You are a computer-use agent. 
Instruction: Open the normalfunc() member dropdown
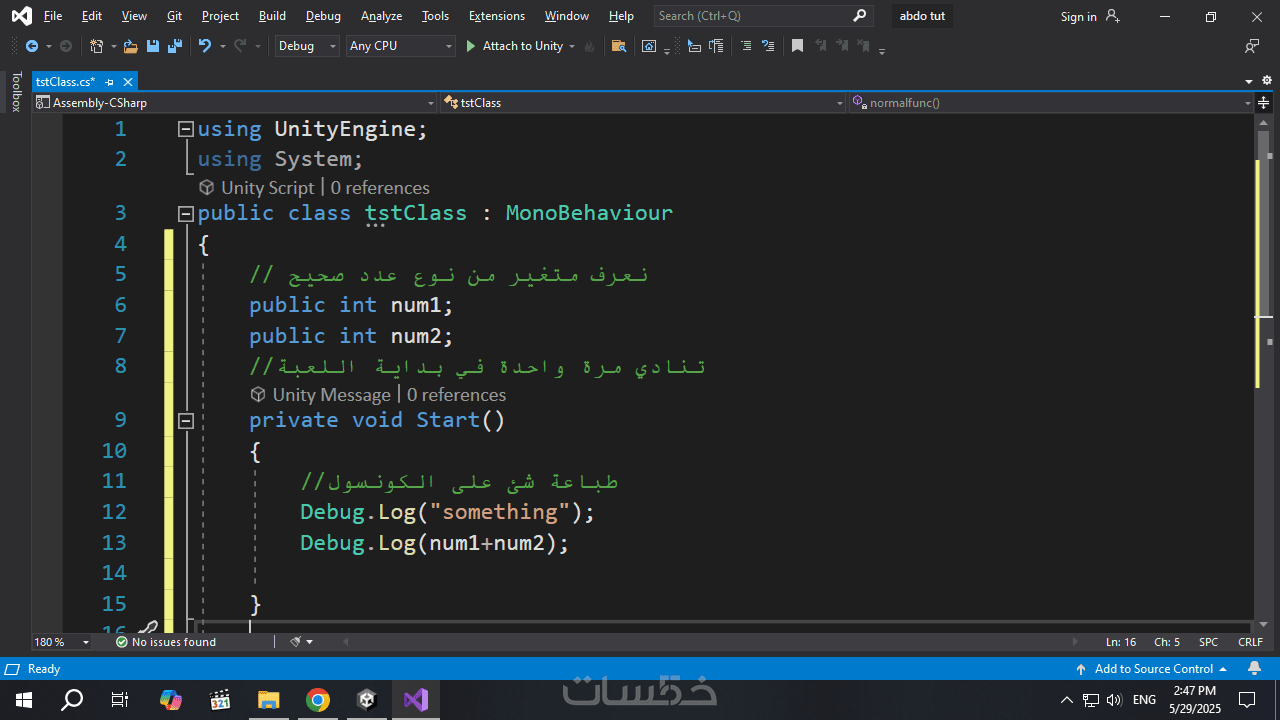[1051, 102]
